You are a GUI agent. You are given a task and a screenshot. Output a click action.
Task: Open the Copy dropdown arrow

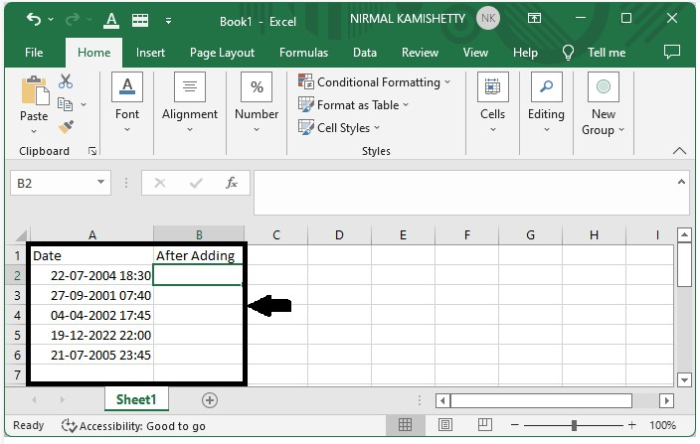tap(83, 104)
